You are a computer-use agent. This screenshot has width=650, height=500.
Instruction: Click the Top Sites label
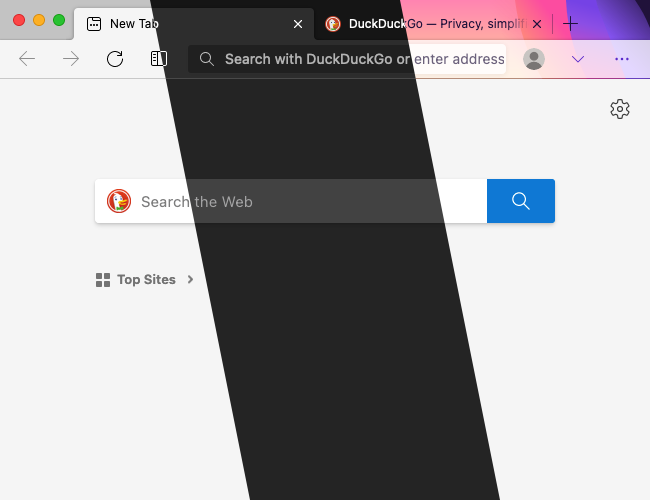point(146,279)
